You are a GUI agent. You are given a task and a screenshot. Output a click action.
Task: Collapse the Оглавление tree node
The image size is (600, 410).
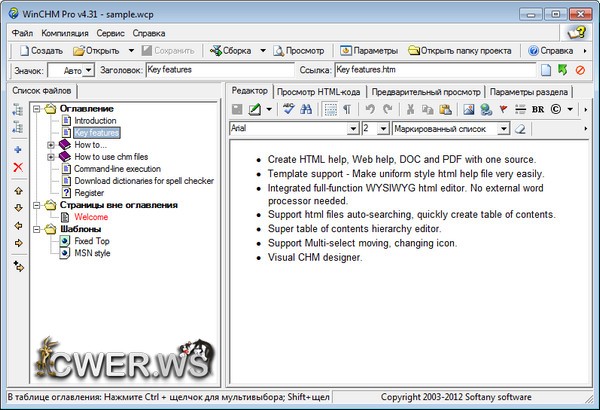coord(36,109)
